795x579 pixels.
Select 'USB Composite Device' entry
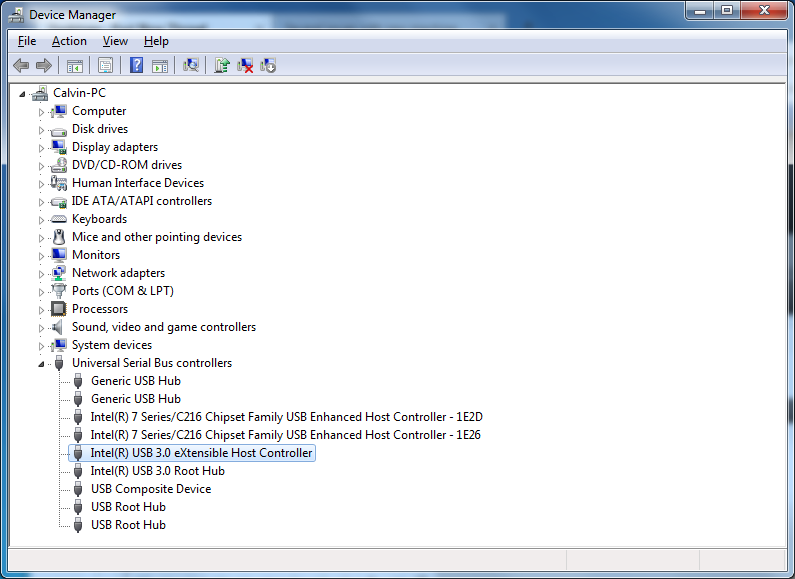(x=151, y=489)
